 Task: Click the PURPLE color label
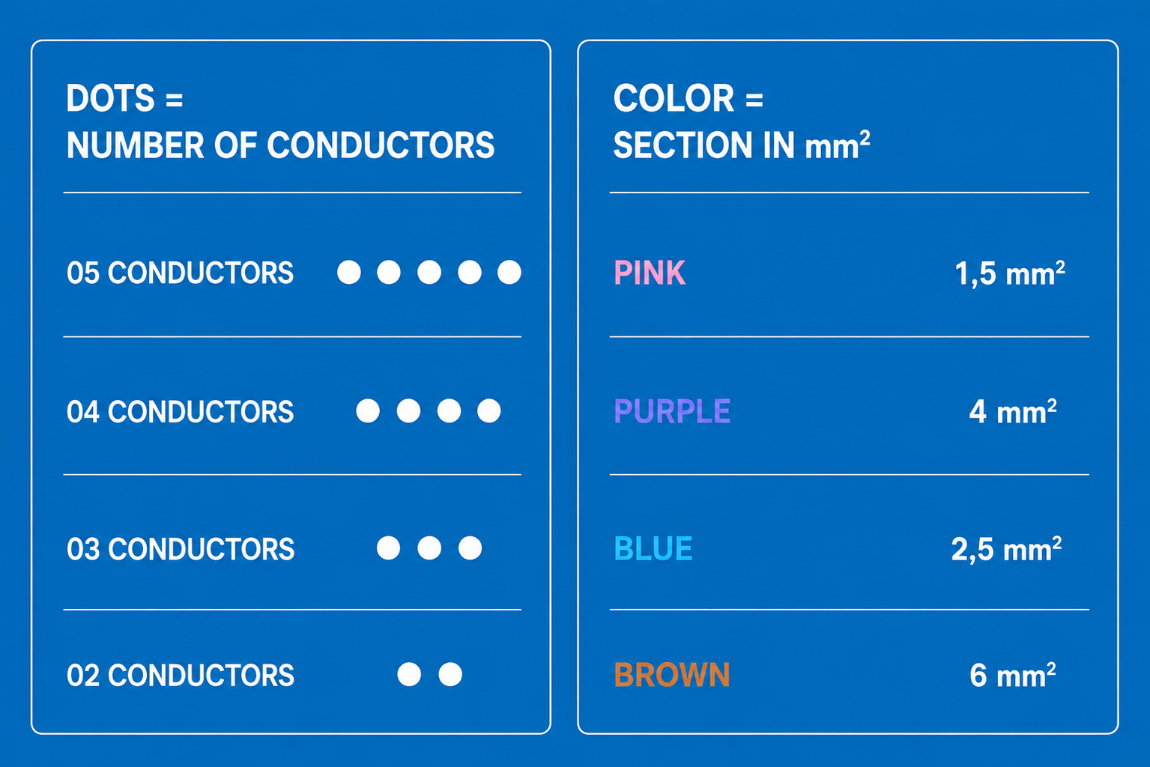click(673, 411)
